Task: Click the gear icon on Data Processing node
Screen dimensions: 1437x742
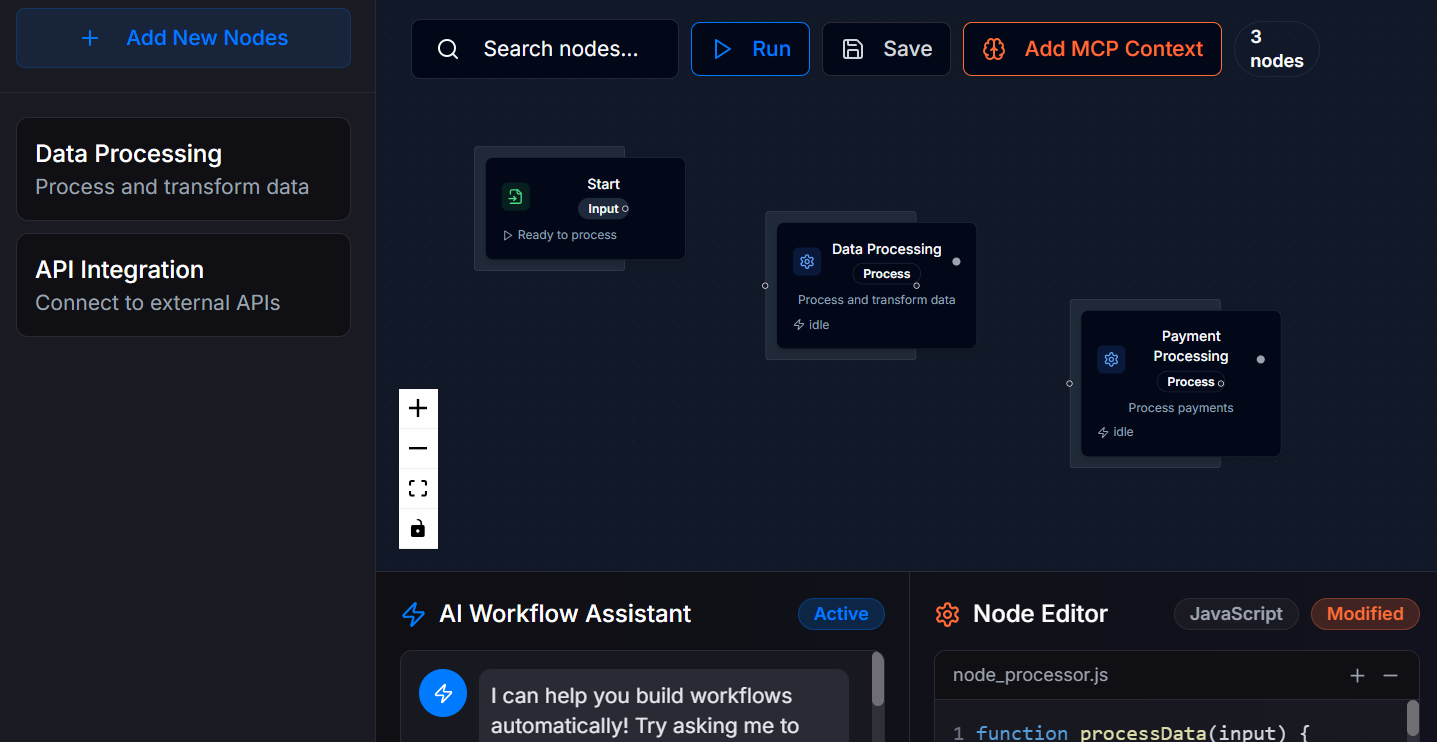Action: [807, 261]
